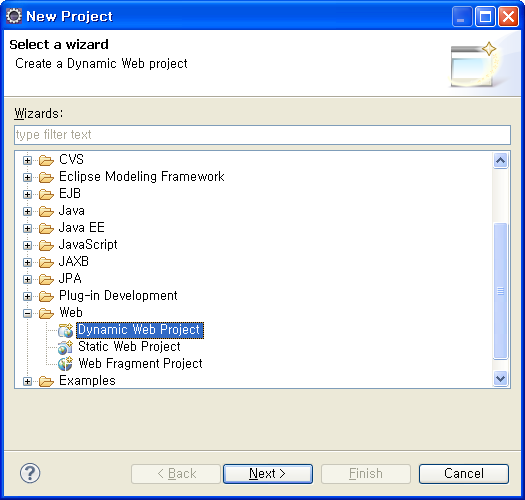Click the JAXB folder icon
The image size is (525, 500).
click(46, 262)
